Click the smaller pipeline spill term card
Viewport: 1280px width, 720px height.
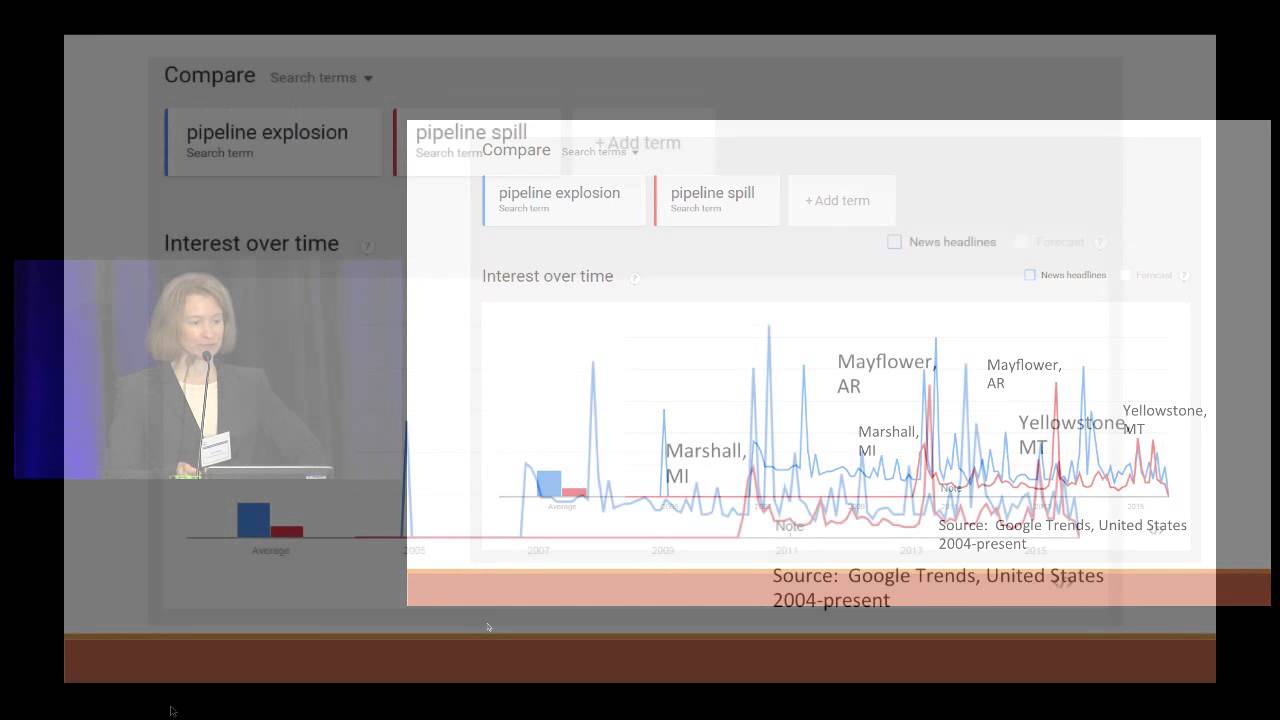717,200
